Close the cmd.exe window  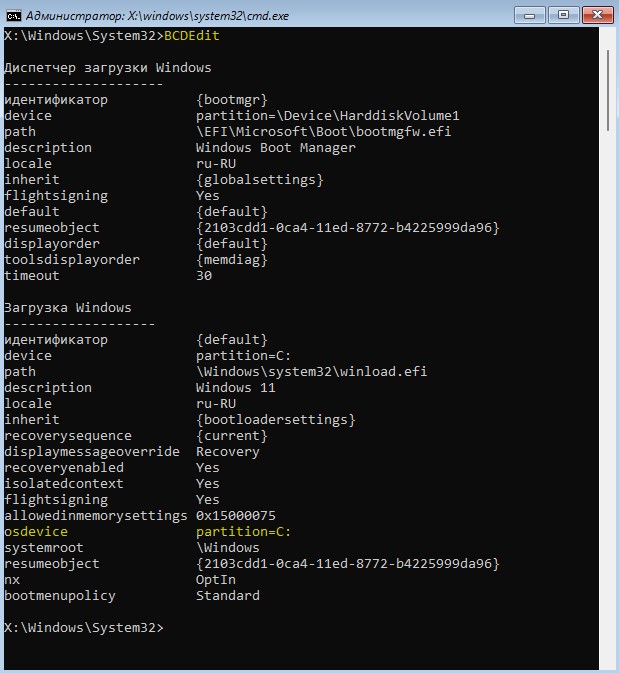click(598, 15)
